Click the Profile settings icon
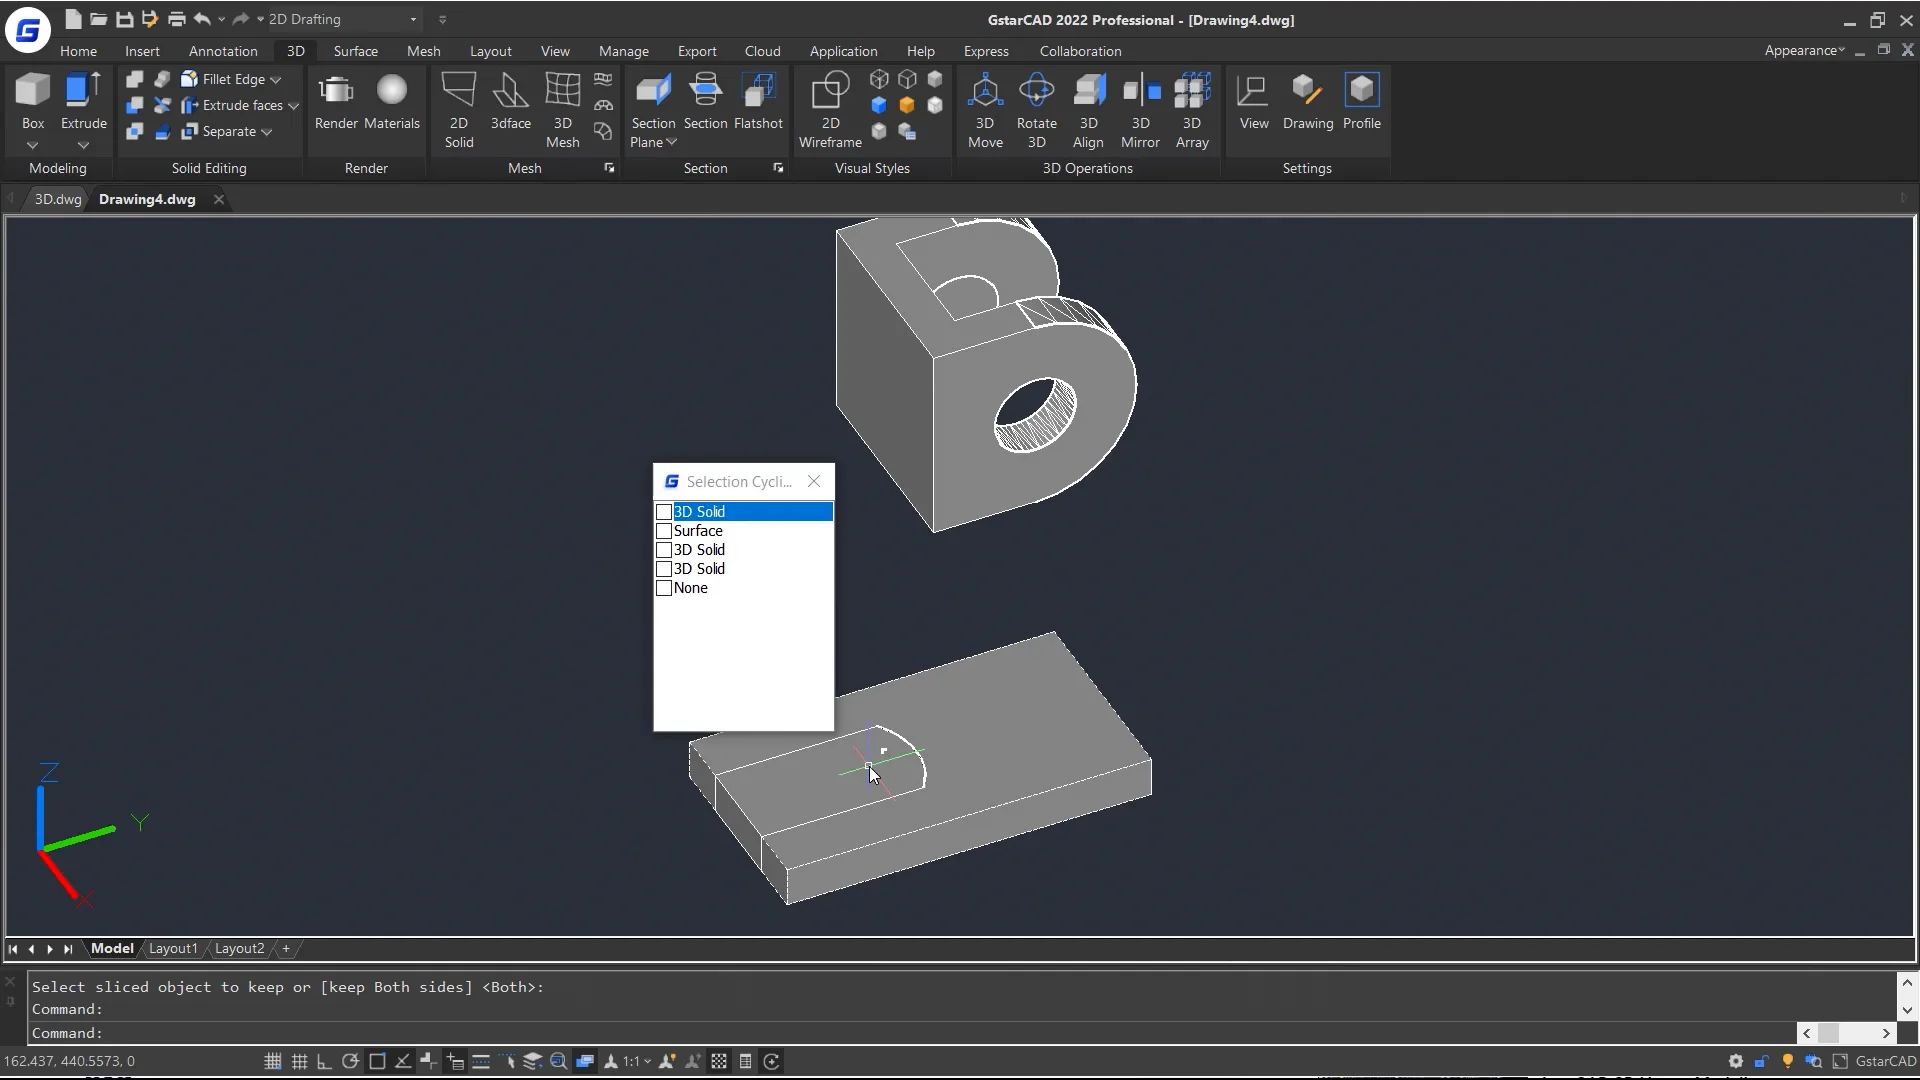This screenshot has height=1080, width=1920. click(1361, 91)
